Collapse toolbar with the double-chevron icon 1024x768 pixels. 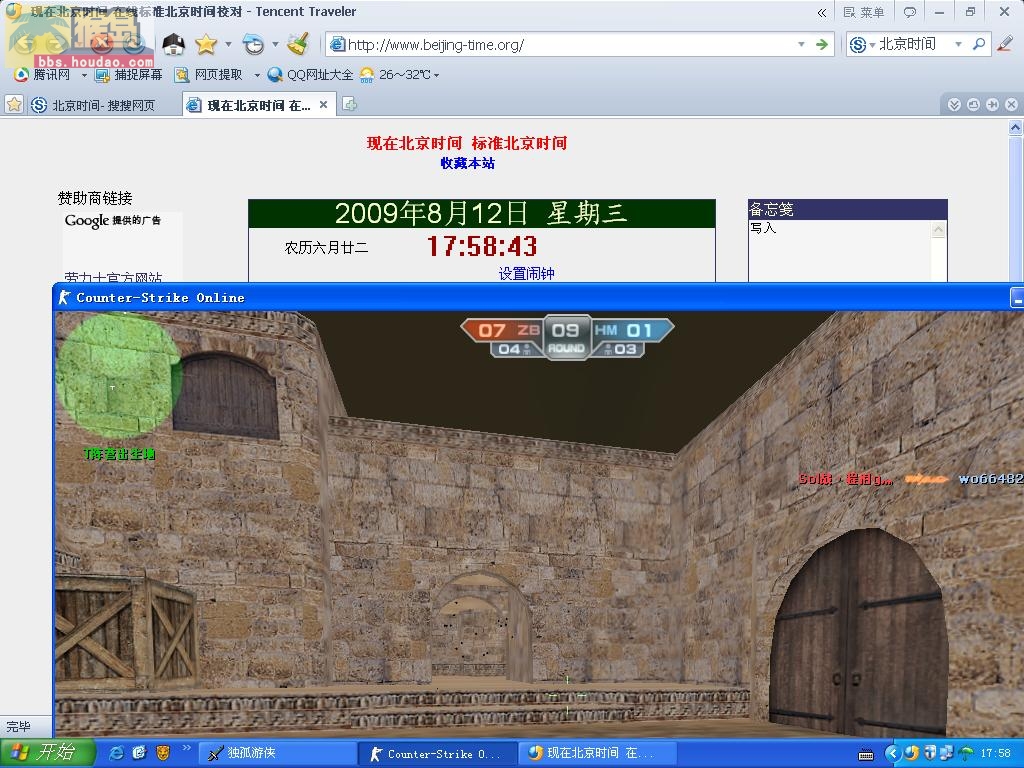(x=822, y=12)
